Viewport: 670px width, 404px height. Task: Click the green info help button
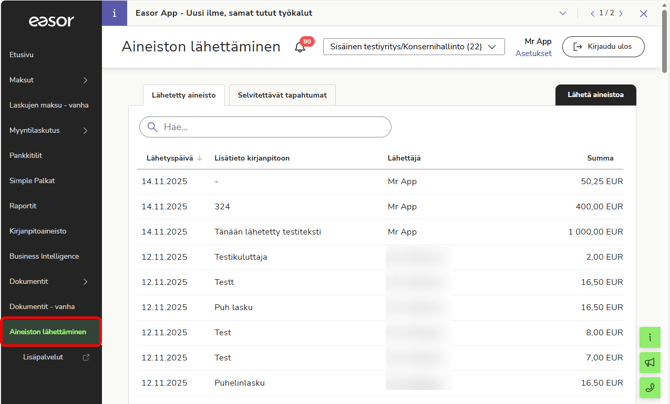(x=650, y=337)
